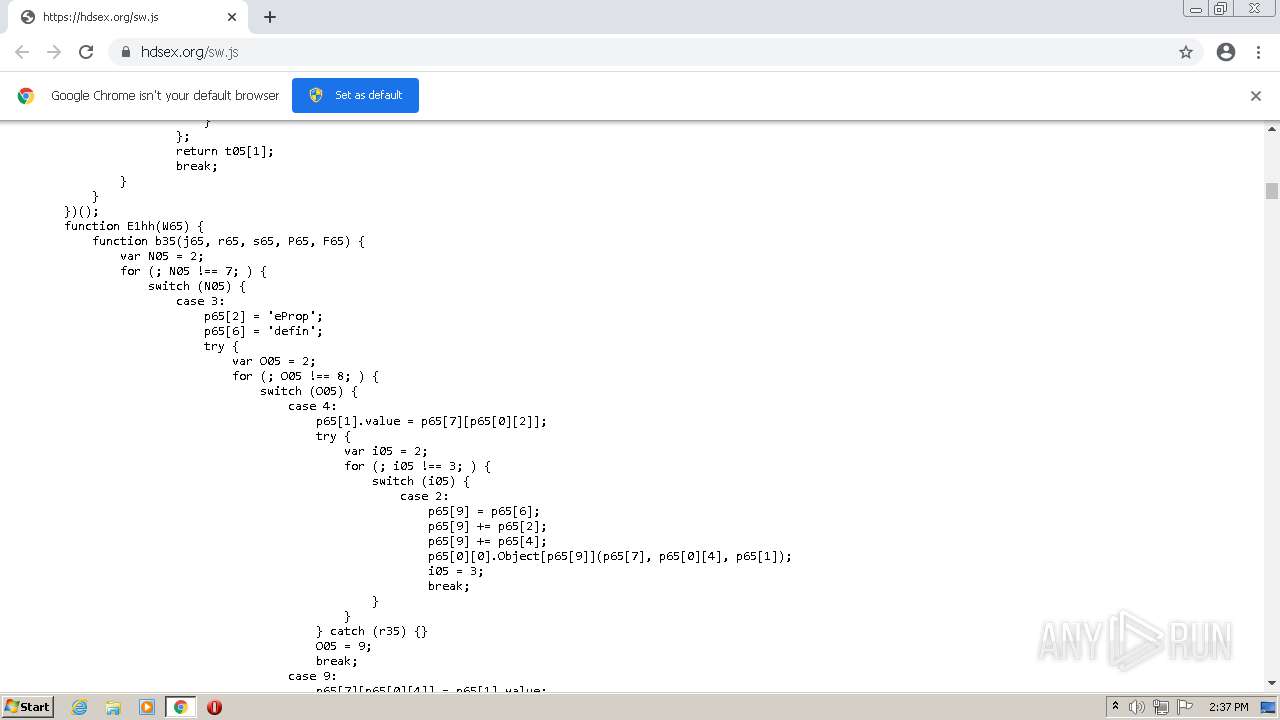Image resolution: width=1280 pixels, height=720 pixels.
Task: Click the 'case 4:' line
Action: (x=313, y=406)
